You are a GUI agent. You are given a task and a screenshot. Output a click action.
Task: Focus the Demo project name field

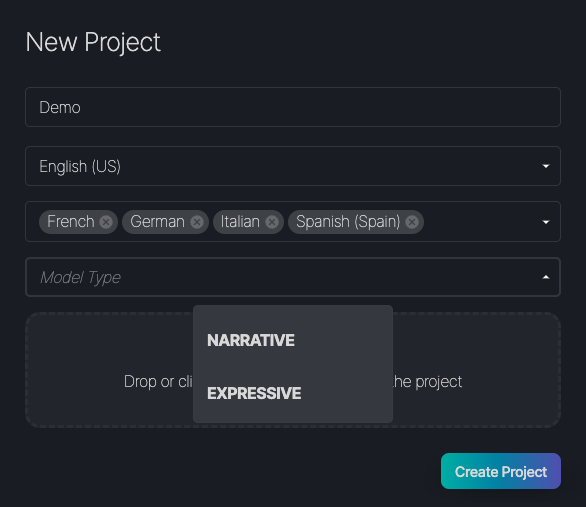[293, 107]
